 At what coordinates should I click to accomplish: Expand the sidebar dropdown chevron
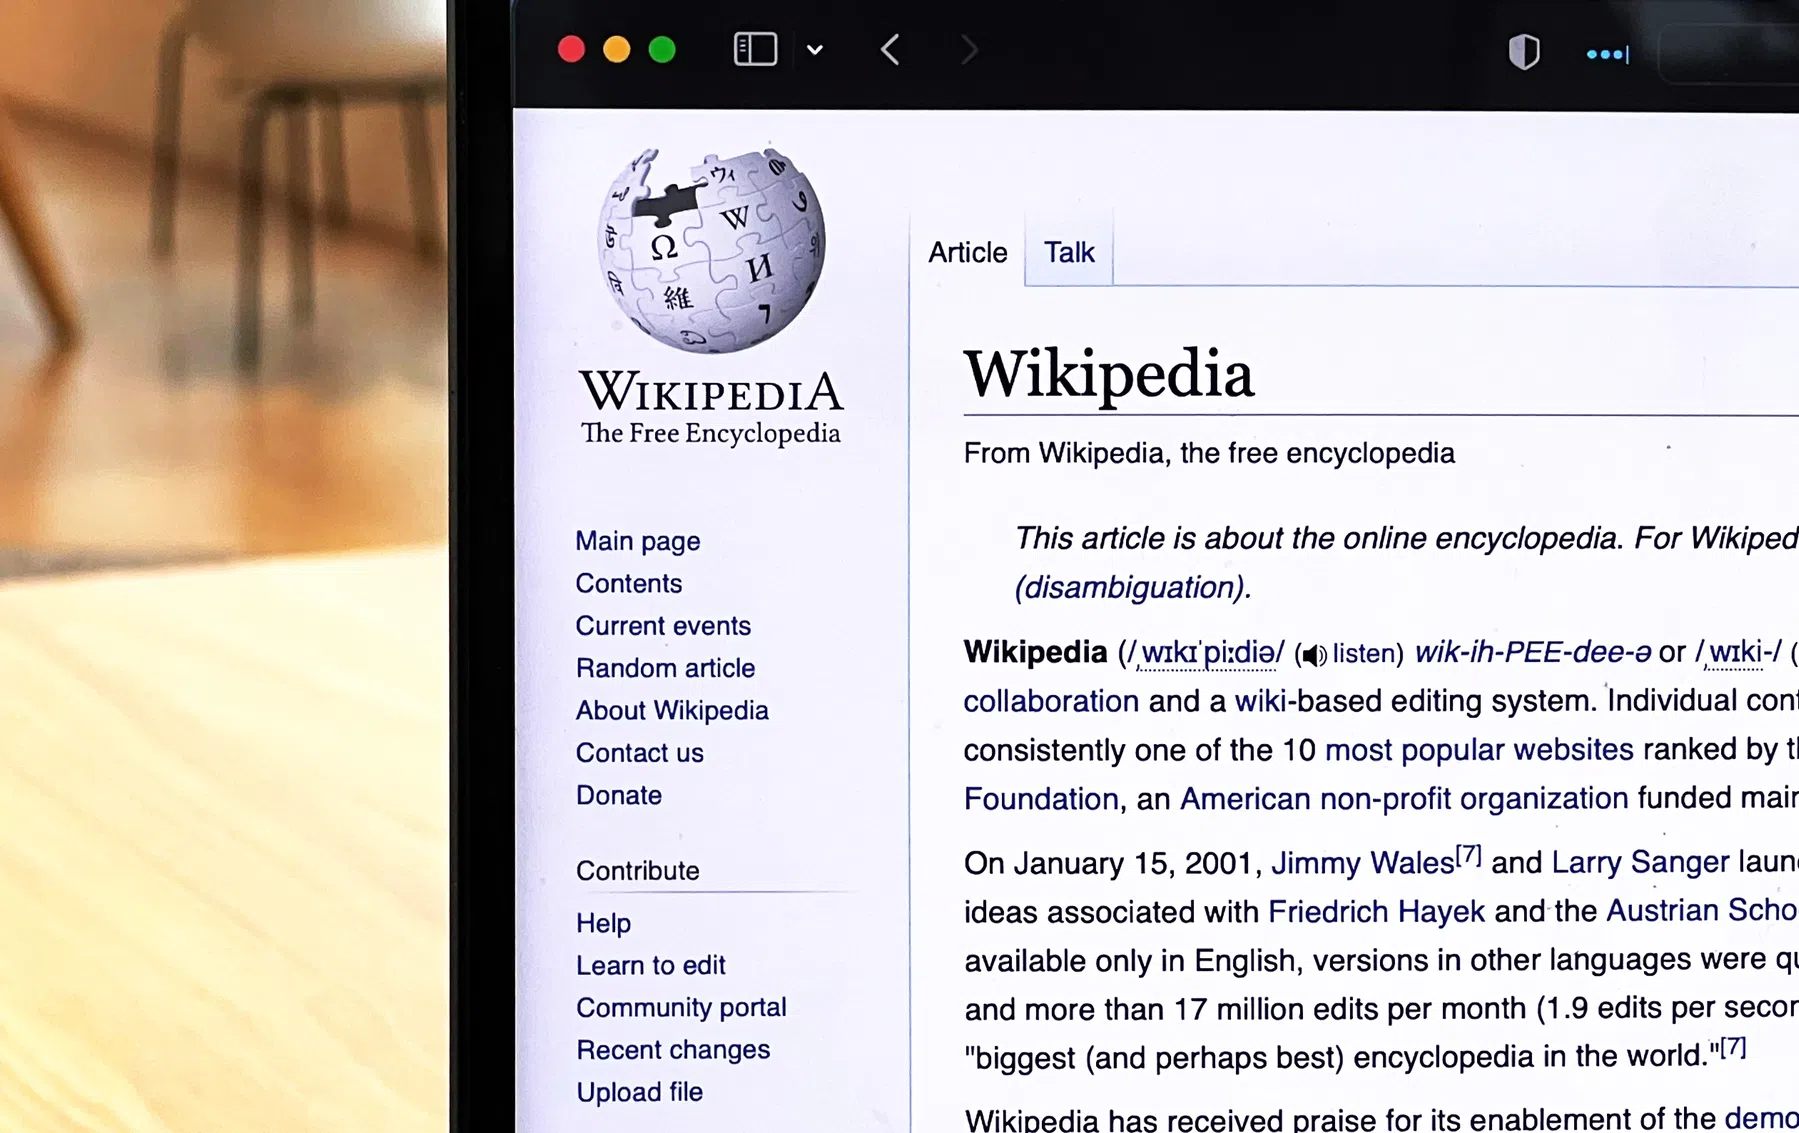click(x=815, y=50)
